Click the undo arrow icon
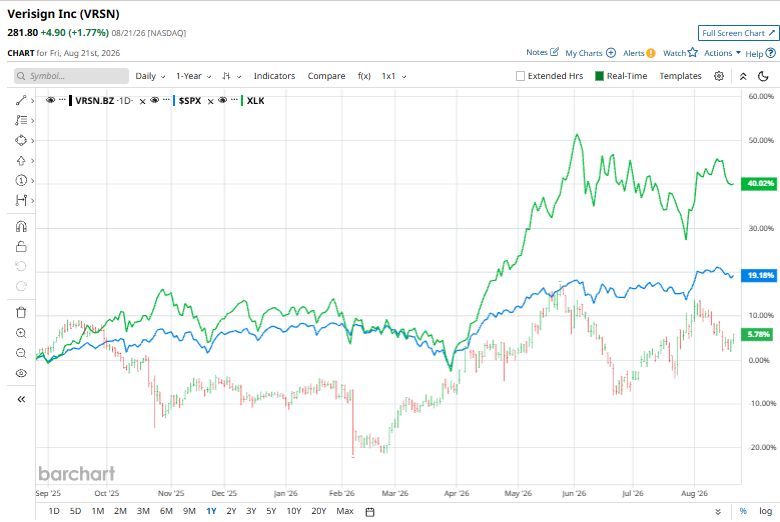Screen dimensions: 780x522 point(21,266)
